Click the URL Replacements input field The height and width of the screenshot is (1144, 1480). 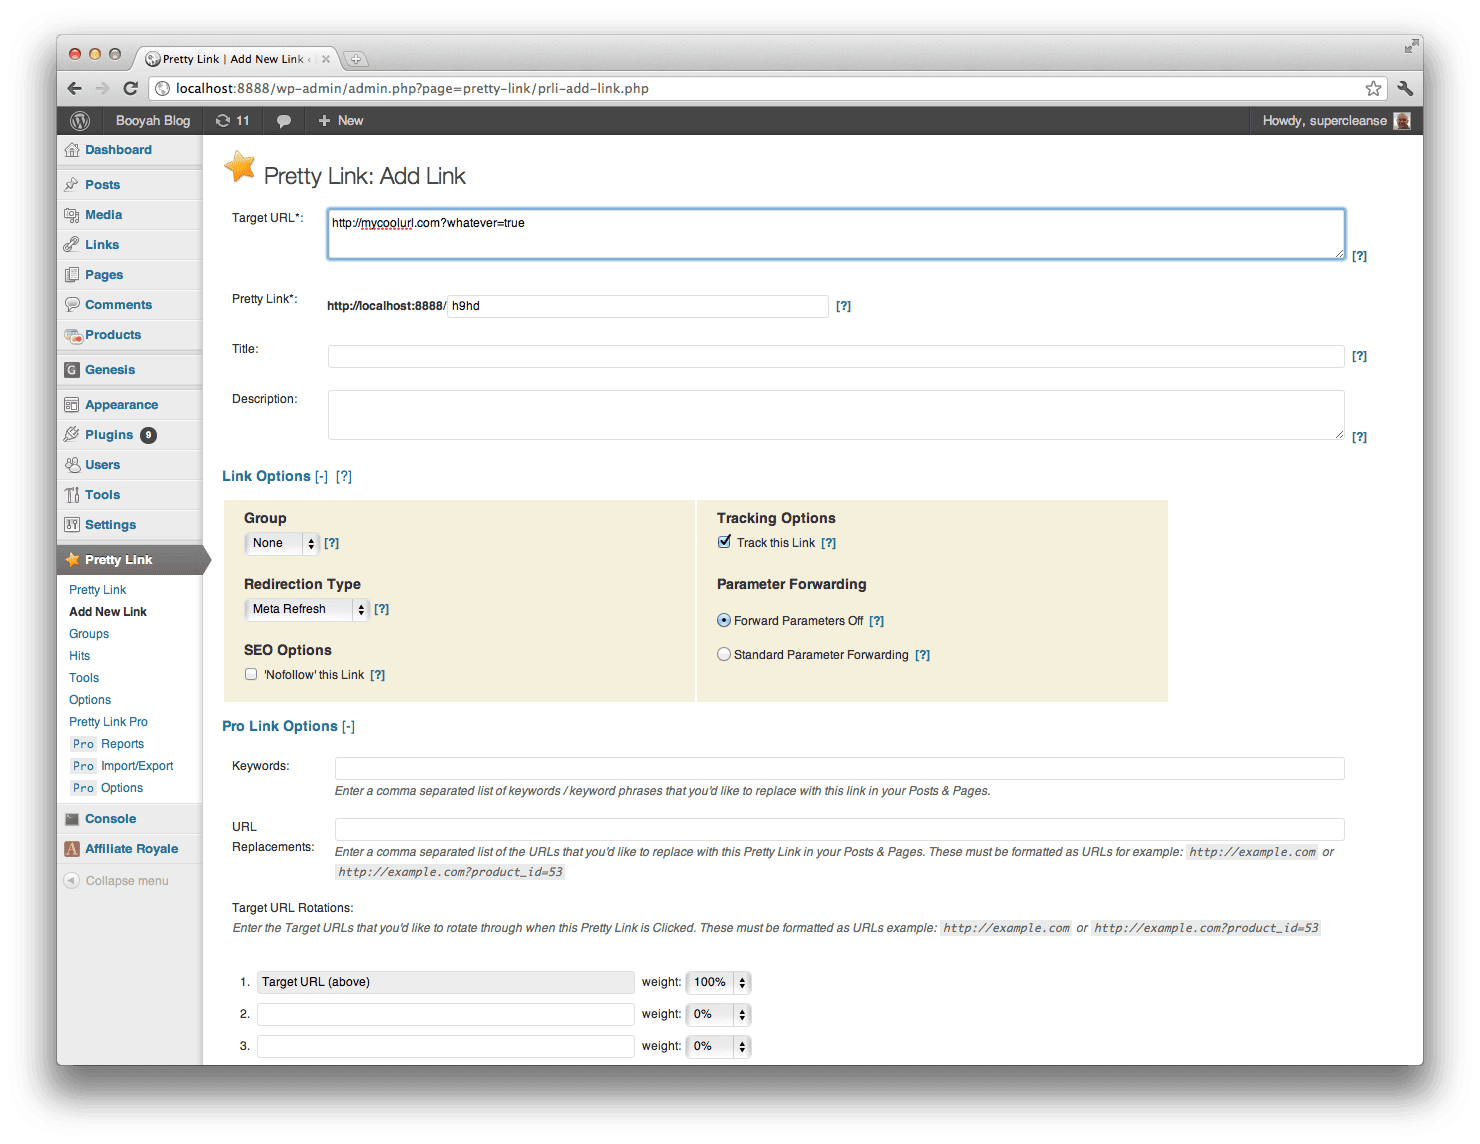coord(840,829)
